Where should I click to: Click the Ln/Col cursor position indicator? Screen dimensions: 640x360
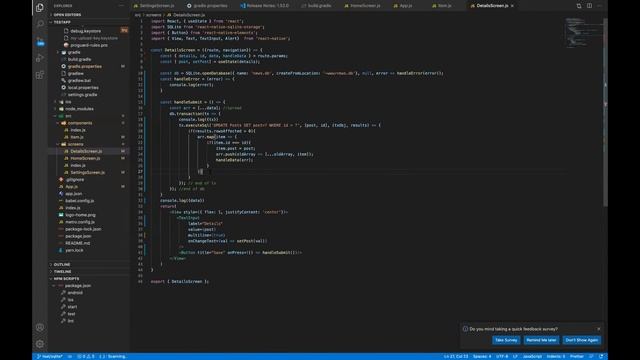pyautogui.click(x=456, y=356)
